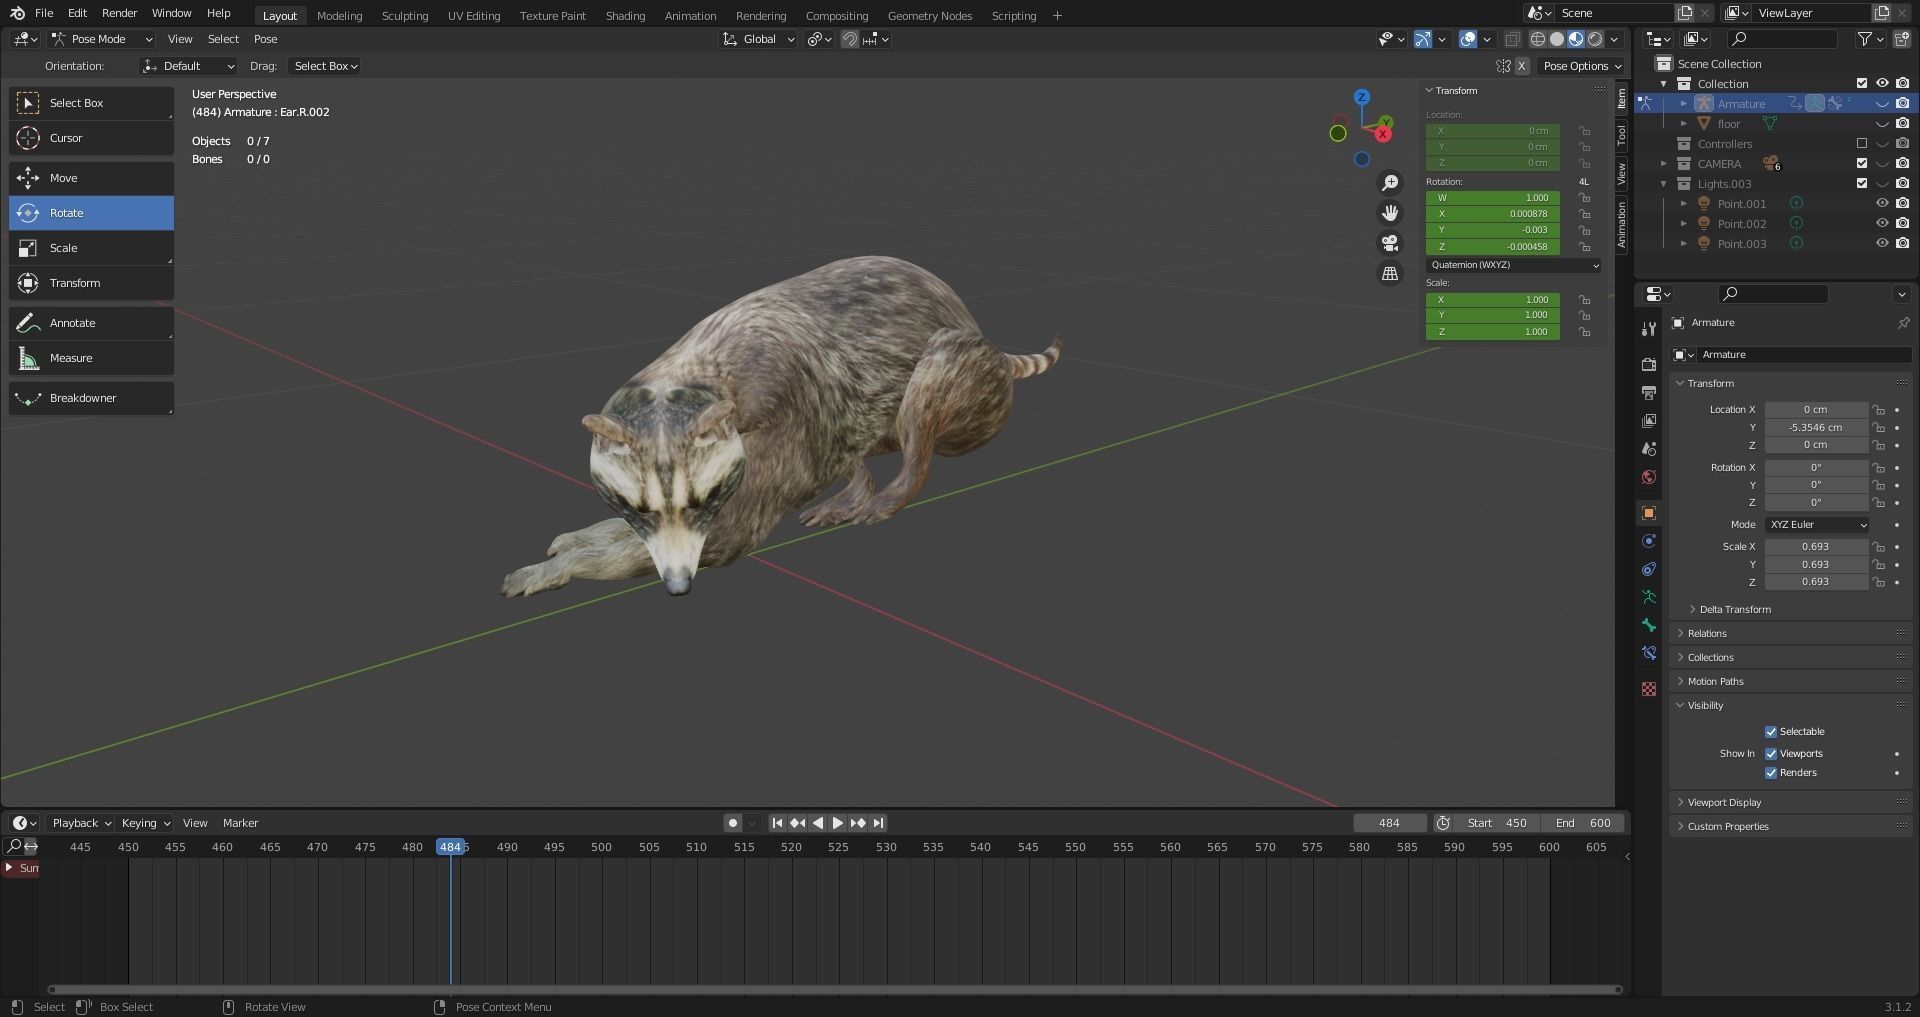Select the Breakdowner tool

(x=91, y=398)
